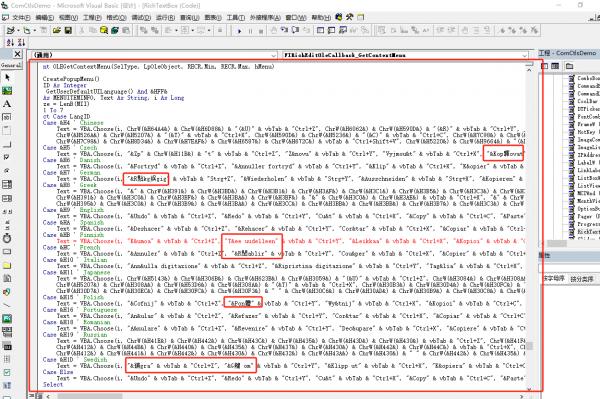The height and width of the screenshot is (399, 600).
Task: Open the 视图(V) menu
Action: pyautogui.click(x=68, y=18)
